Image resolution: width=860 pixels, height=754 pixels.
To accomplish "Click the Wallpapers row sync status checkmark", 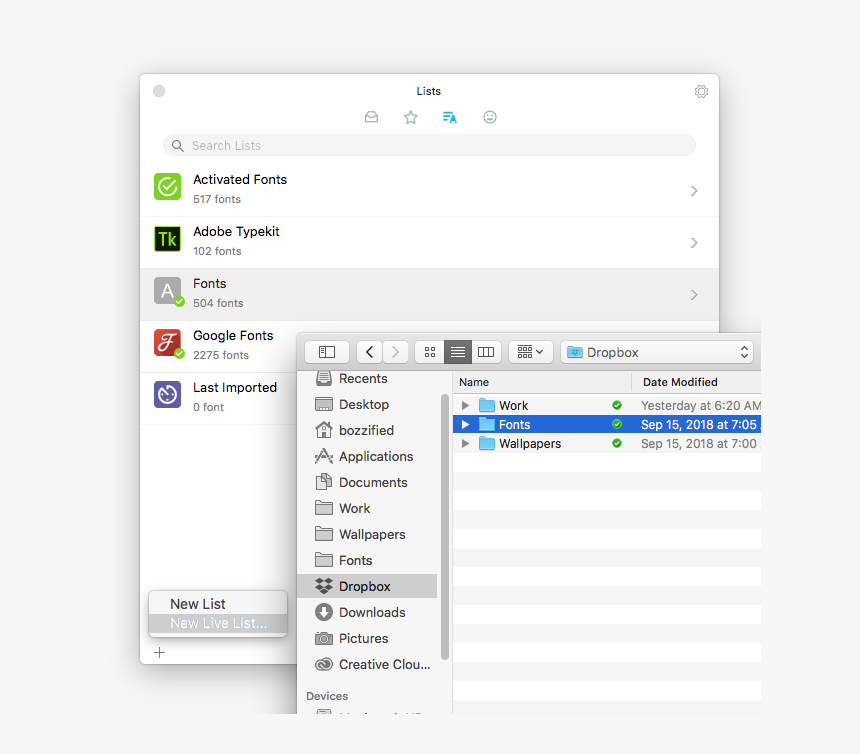I will point(617,444).
